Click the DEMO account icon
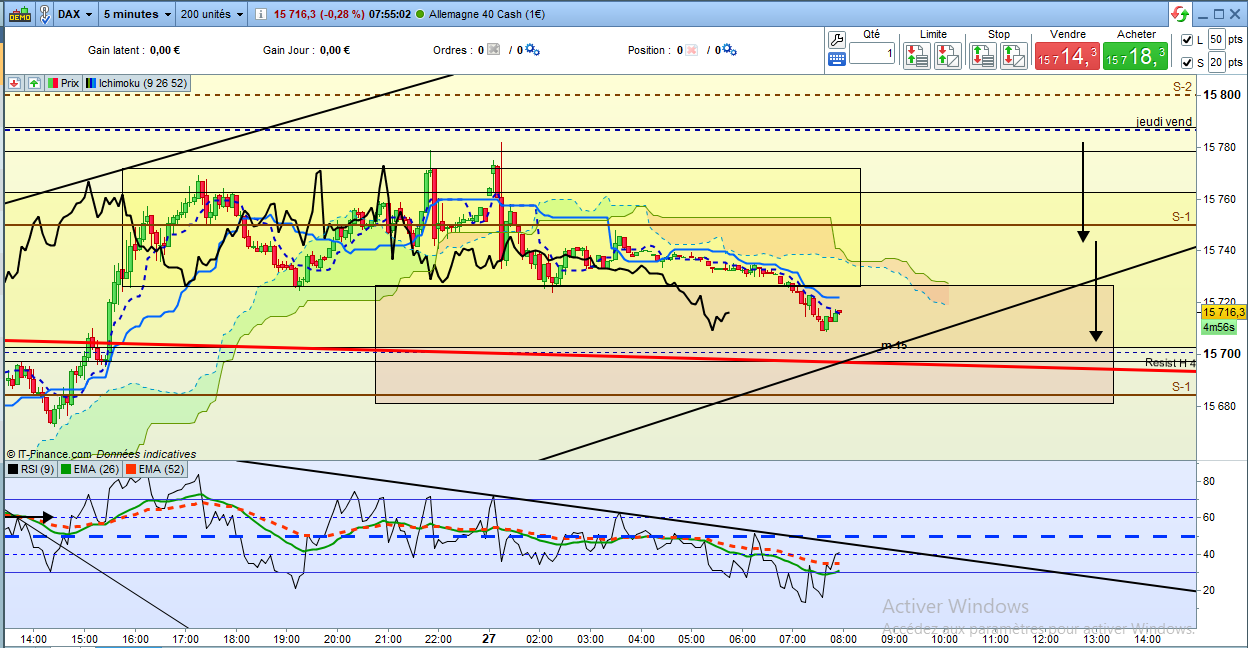 point(19,14)
